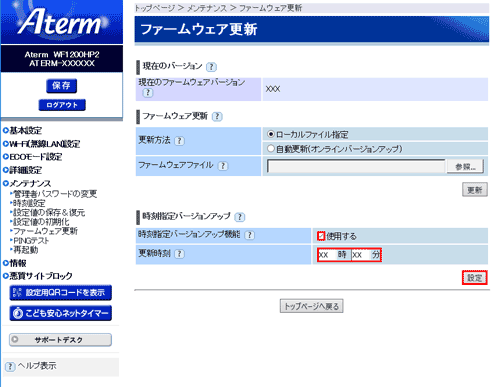This screenshot has width=500, height=387.
Task: Click help icon next to ファームウェアファイル
Action: click(223, 166)
